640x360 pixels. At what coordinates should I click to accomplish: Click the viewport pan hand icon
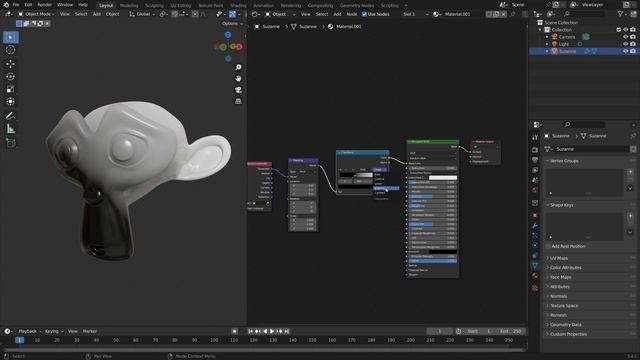[238, 78]
